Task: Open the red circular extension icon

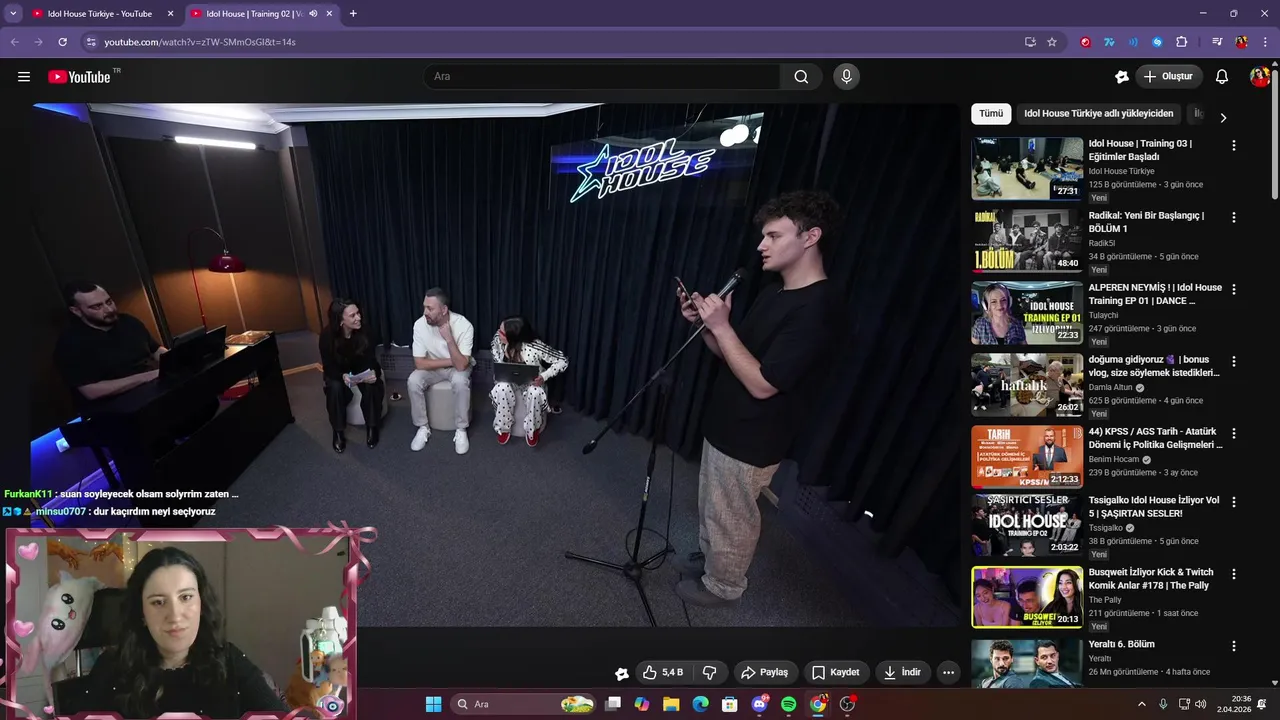Action: tap(1086, 42)
